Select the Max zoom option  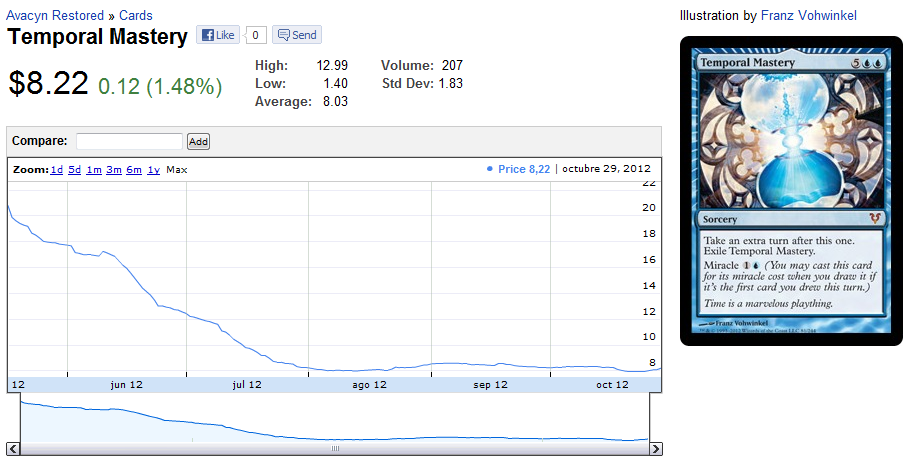point(177,170)
